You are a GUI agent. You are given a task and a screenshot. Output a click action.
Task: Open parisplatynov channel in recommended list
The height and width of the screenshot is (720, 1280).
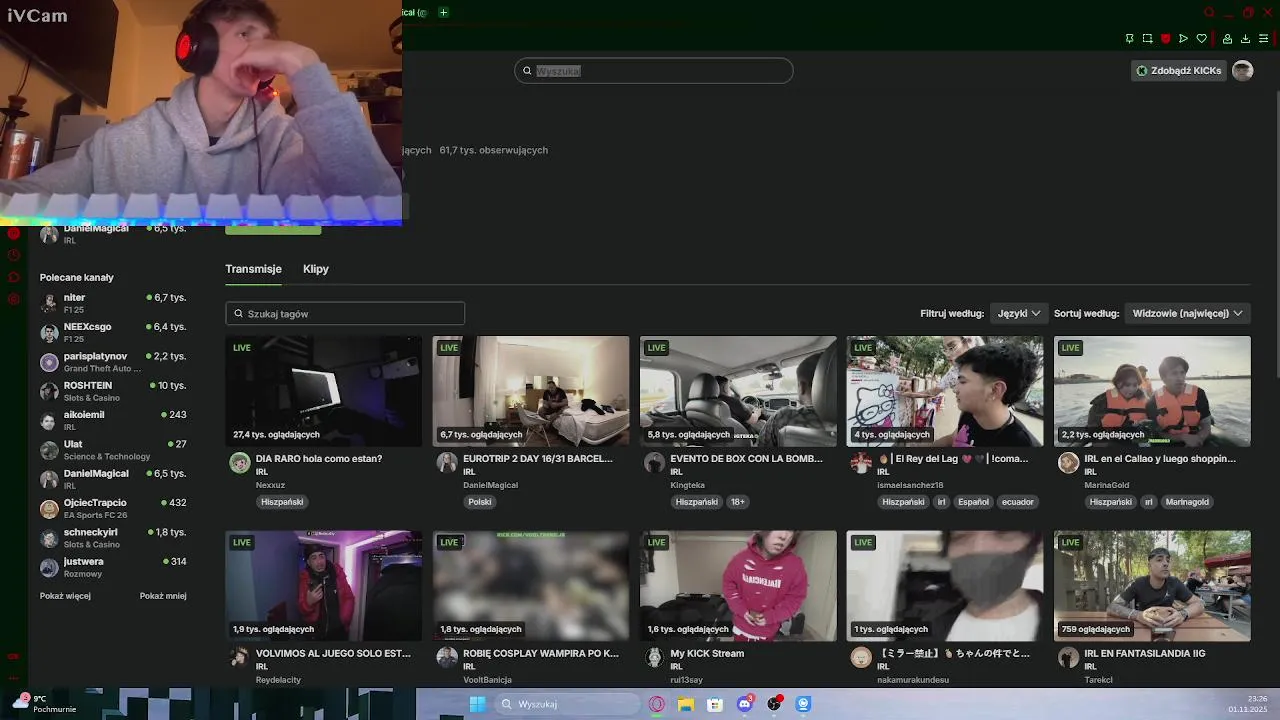click(x=113, y=362)
